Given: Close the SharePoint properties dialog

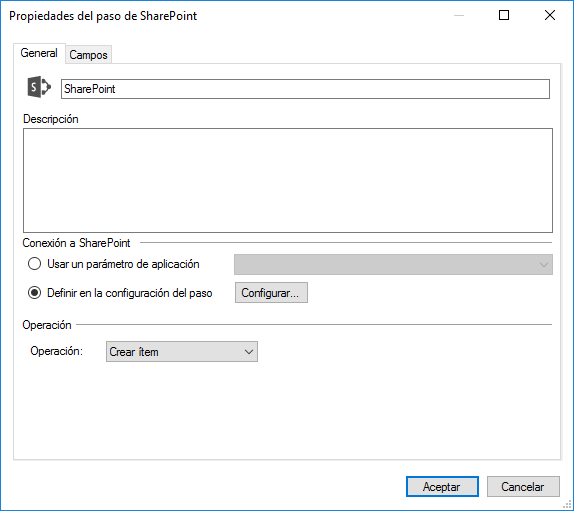Looking at the screenshot, I should (x=549, y=15).
